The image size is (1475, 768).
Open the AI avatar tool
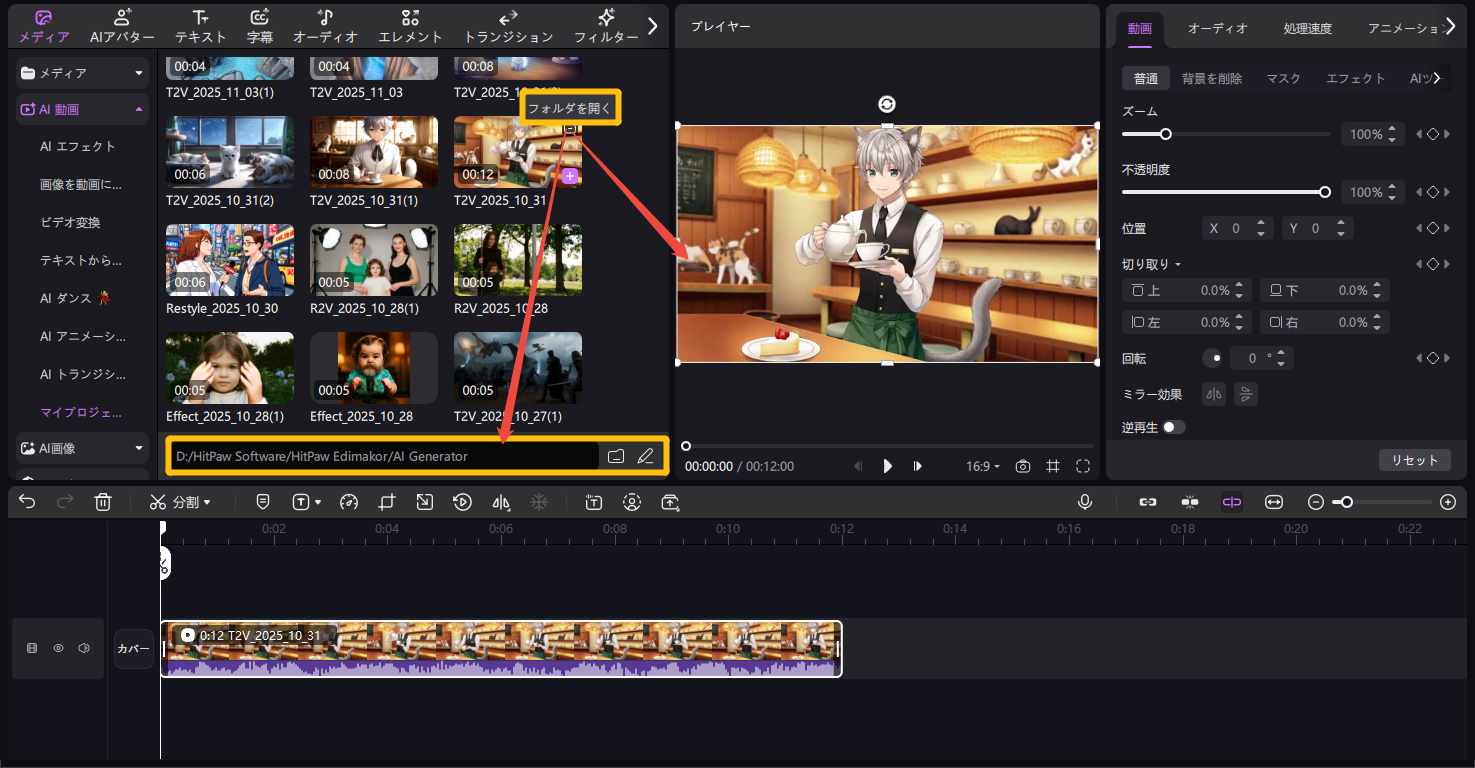pyautogui.click(x=121, y=25)
